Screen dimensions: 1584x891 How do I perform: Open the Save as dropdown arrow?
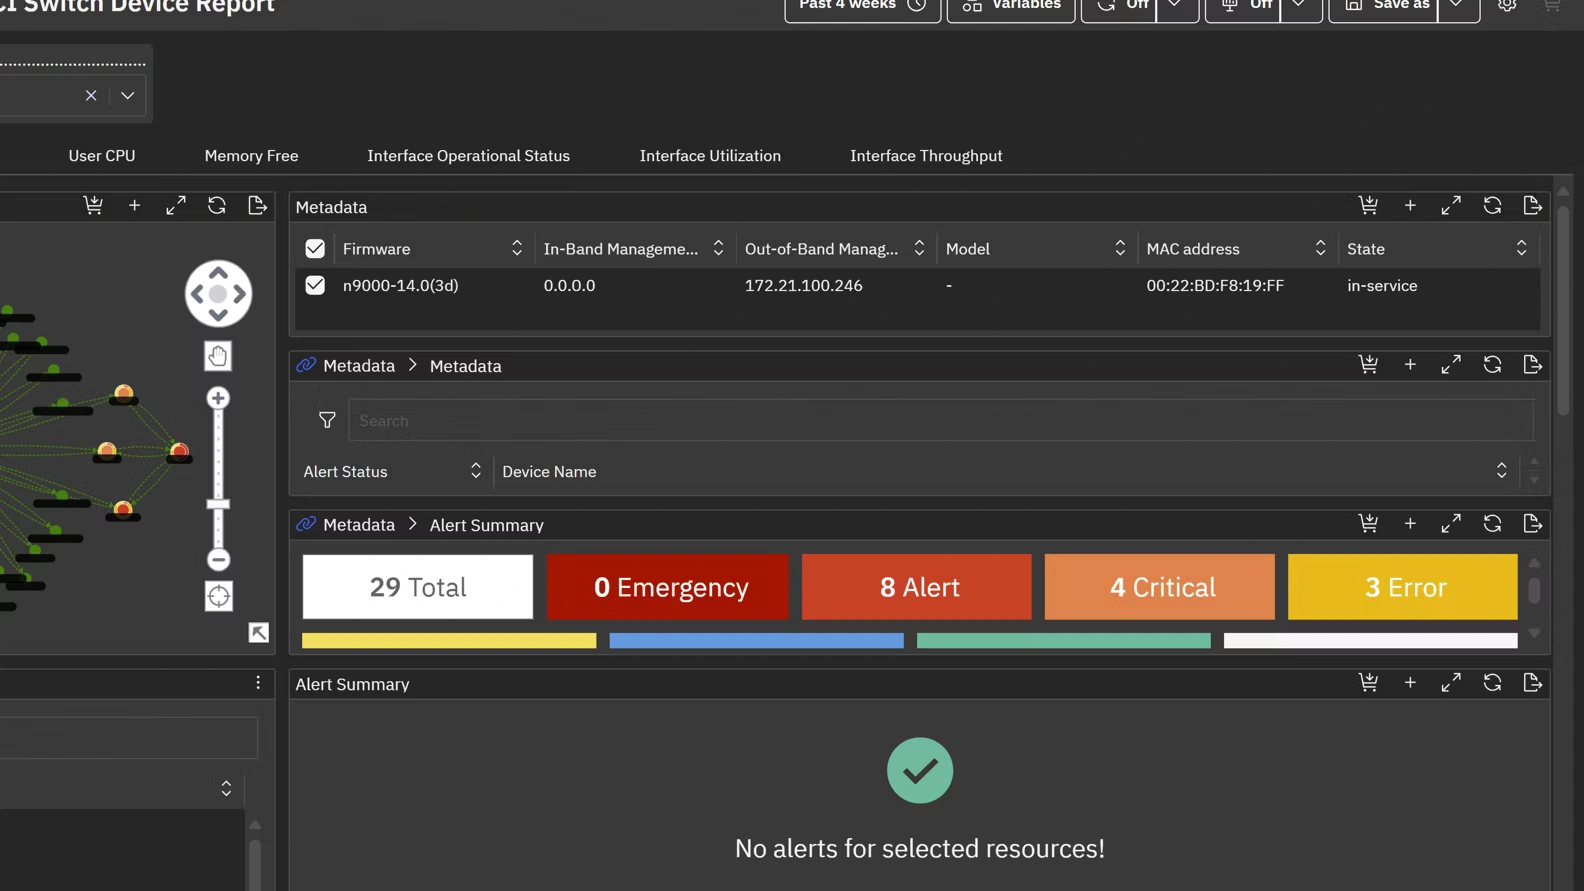[x=1457, y=6]
